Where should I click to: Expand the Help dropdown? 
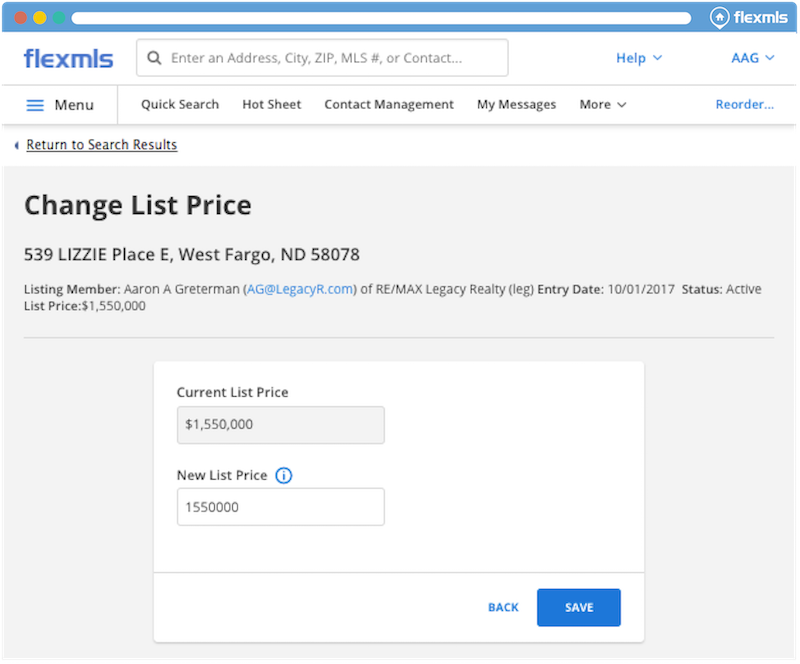coord(638,58)
